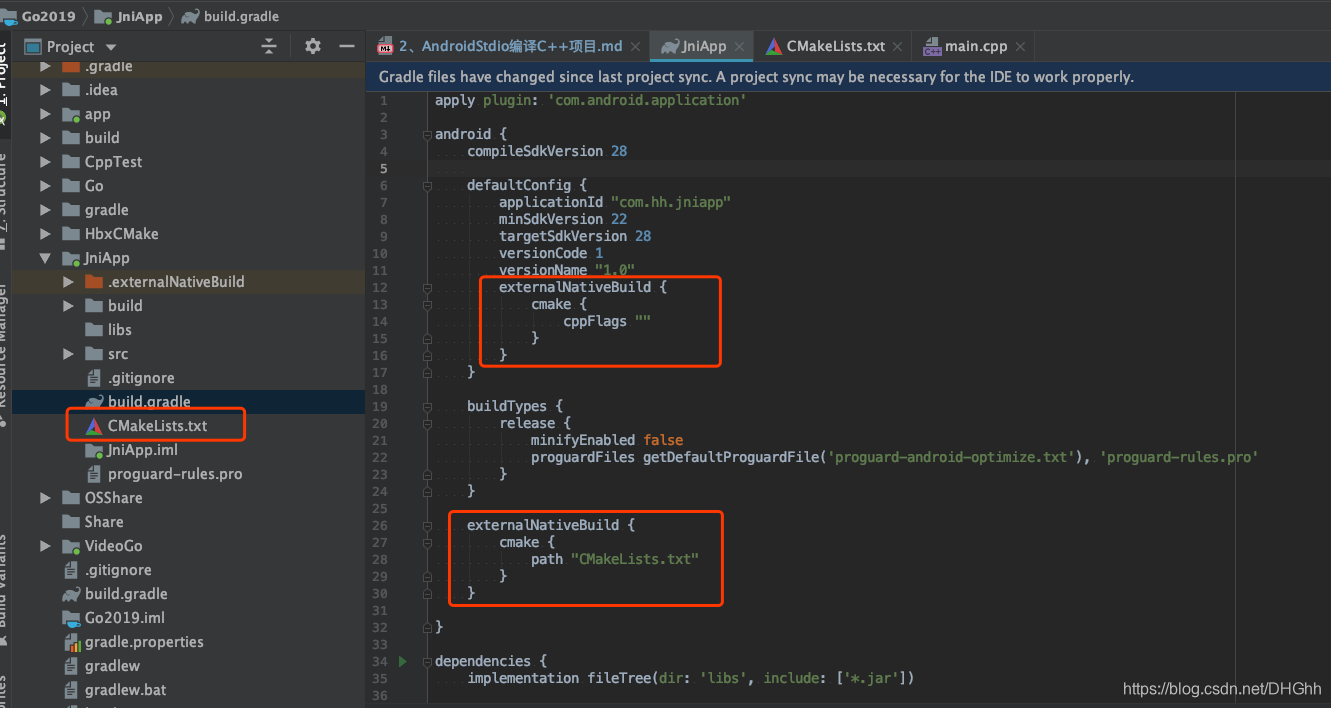Image resolution: width=1331 pixels, height=708 pixels.
Task: Click the "CMakeLists.txt" path string in code
Action: click(x=635, y=559)
